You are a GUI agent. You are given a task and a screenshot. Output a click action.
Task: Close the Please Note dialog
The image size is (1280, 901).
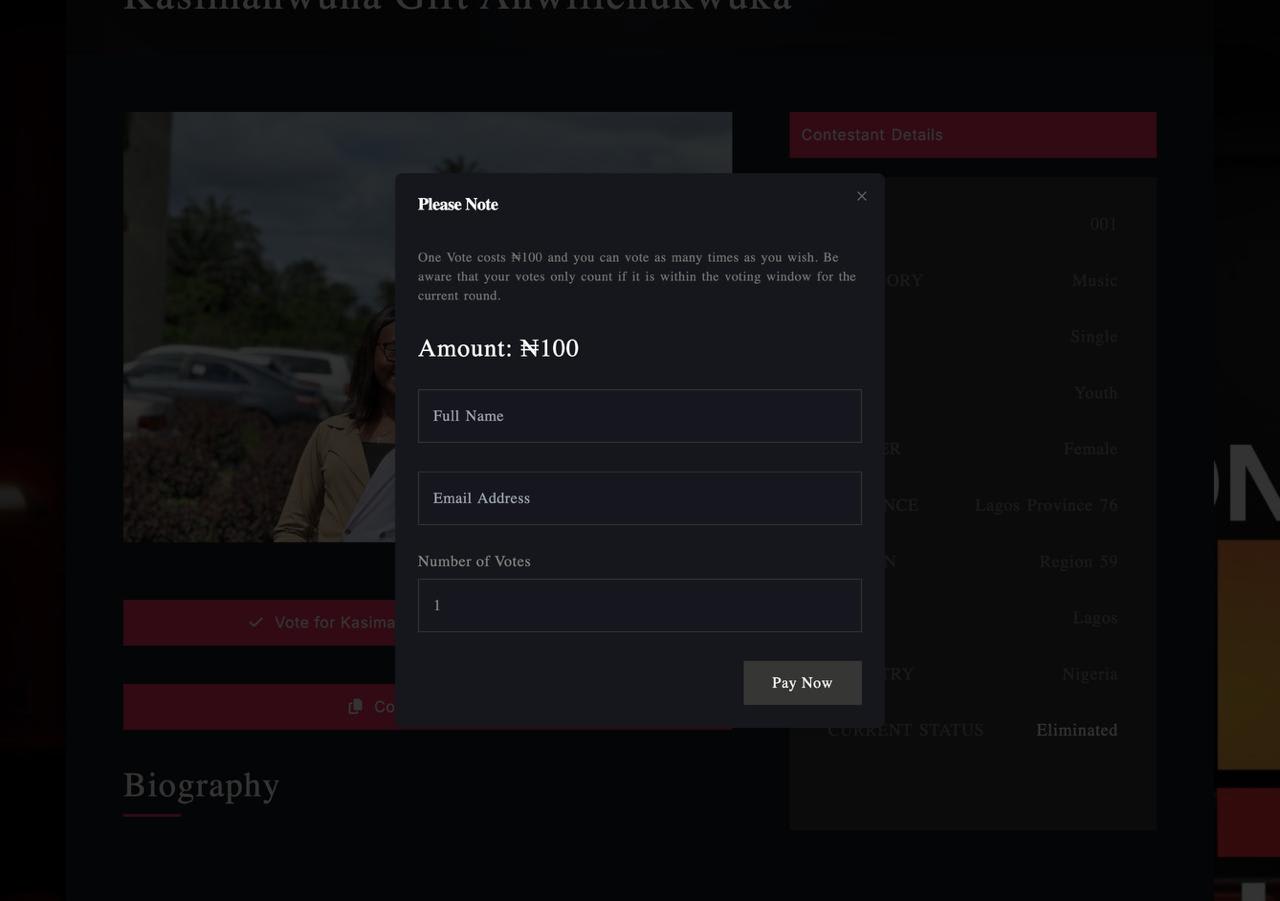(862, 196)
